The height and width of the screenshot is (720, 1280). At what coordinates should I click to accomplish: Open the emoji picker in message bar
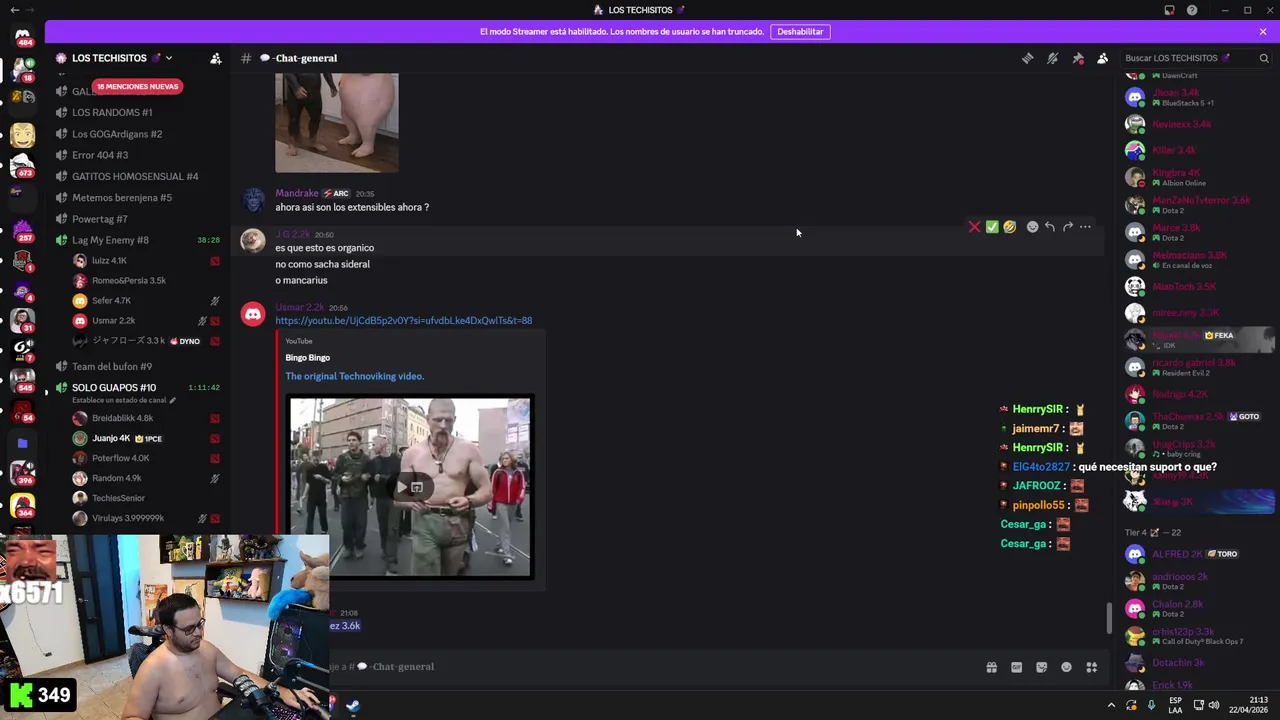(x=1066, y=667)
